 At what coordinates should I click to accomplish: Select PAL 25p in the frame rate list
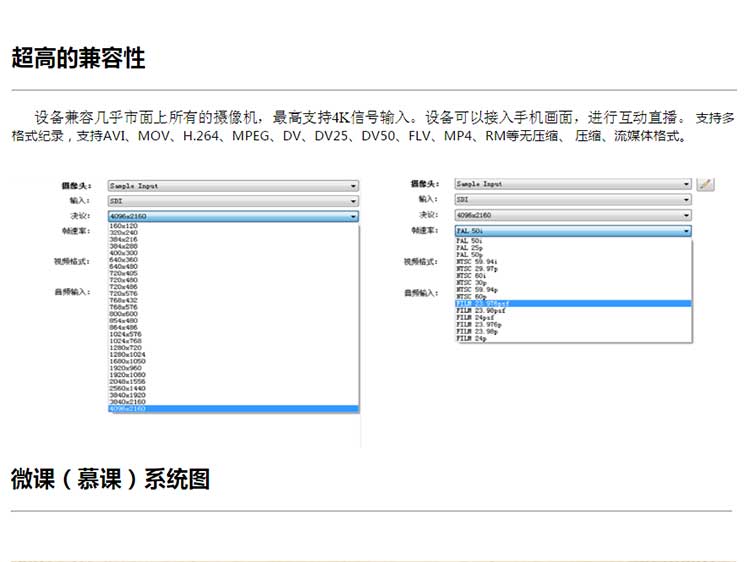tap(469, 248)
